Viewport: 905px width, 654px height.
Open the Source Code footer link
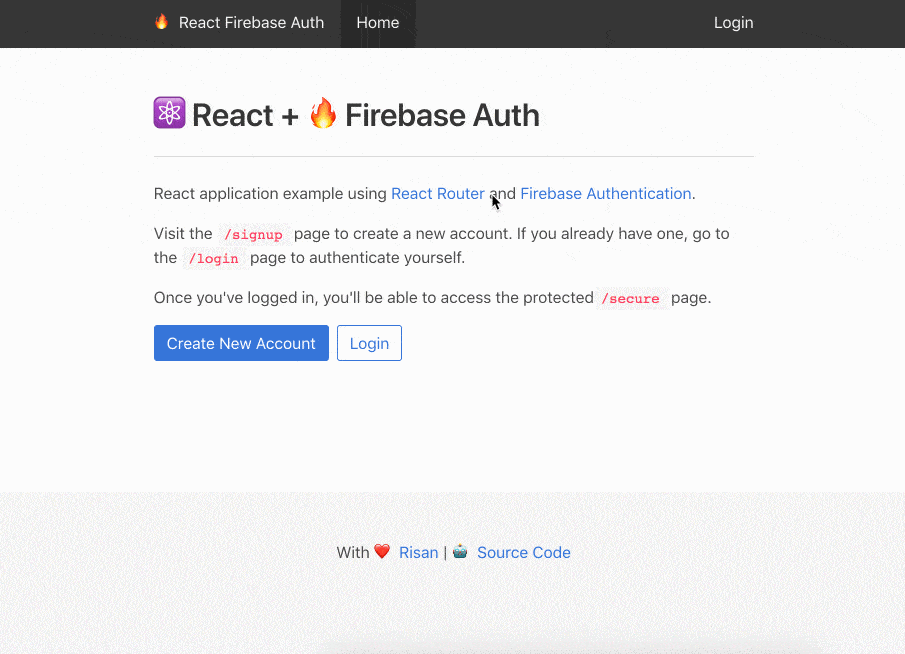pos(523,552)
